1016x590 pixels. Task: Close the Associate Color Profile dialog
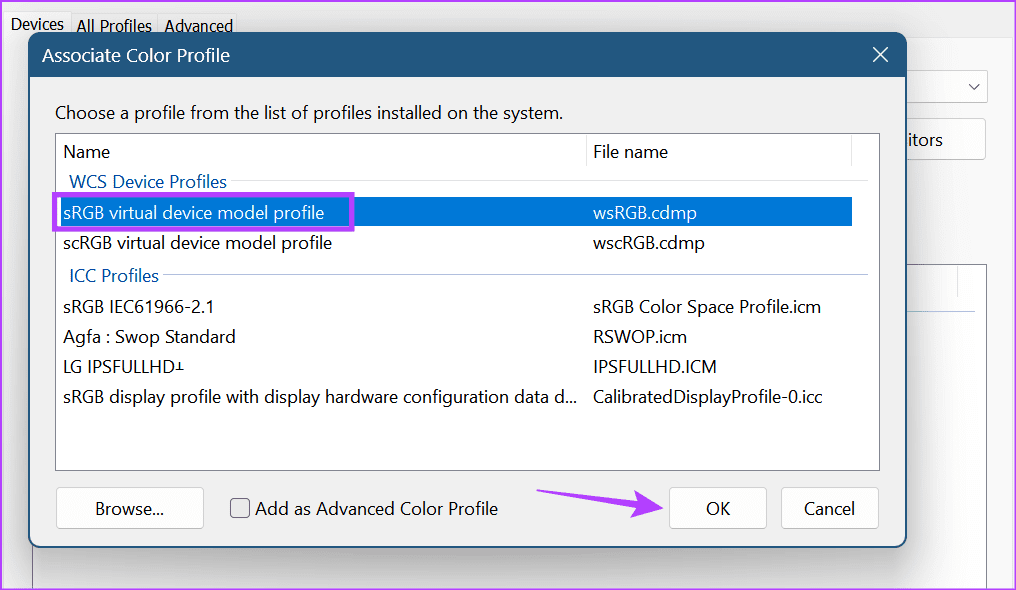point(880,55)
